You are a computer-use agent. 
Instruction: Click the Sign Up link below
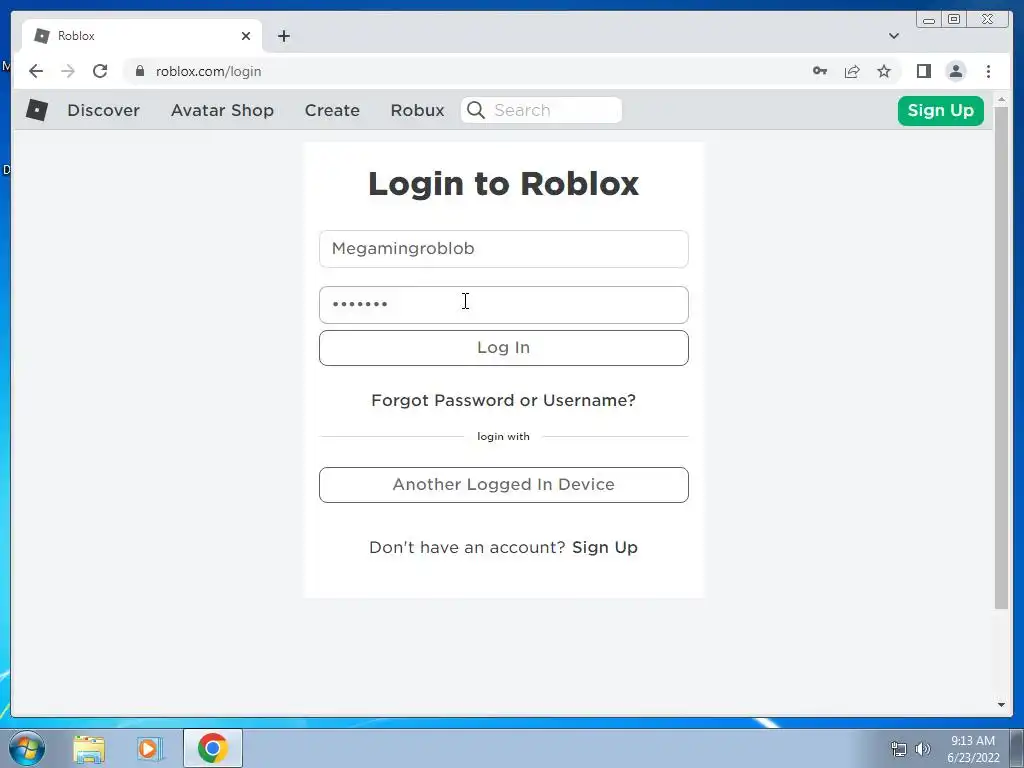click(x=605, y=547)
